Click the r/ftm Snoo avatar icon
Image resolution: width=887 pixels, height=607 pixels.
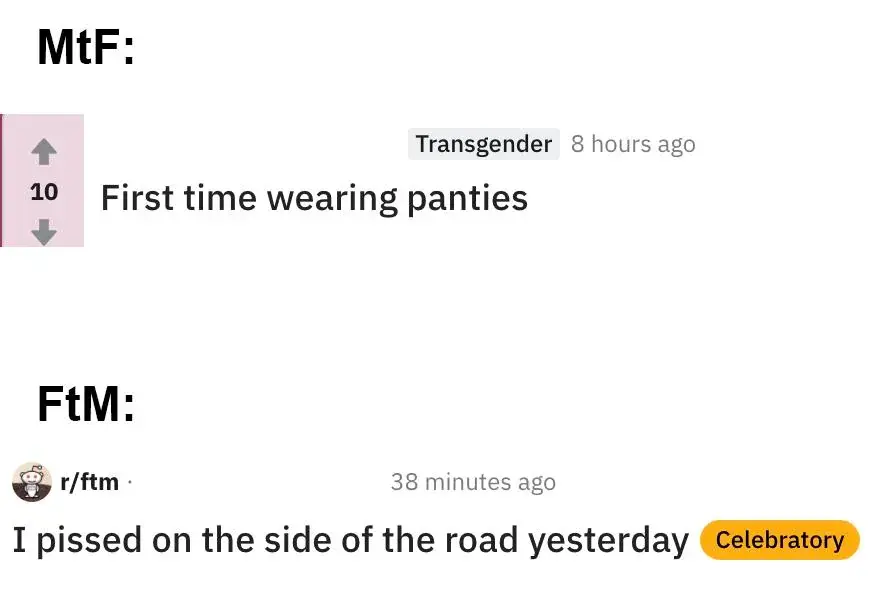pos(31,483)
